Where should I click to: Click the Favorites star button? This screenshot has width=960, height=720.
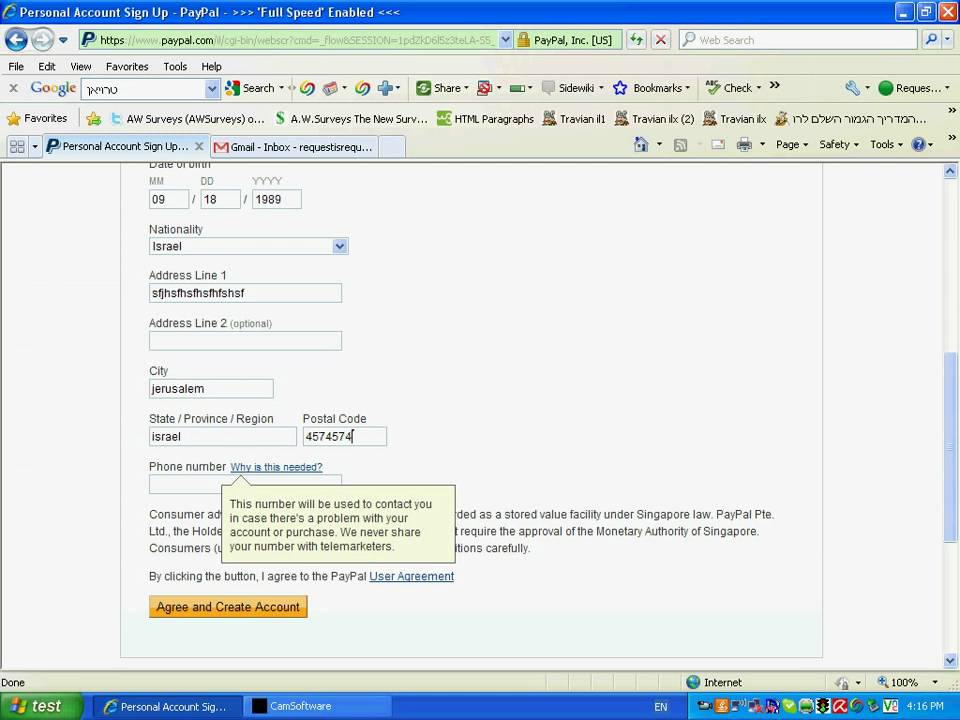(x=37, y=118)
